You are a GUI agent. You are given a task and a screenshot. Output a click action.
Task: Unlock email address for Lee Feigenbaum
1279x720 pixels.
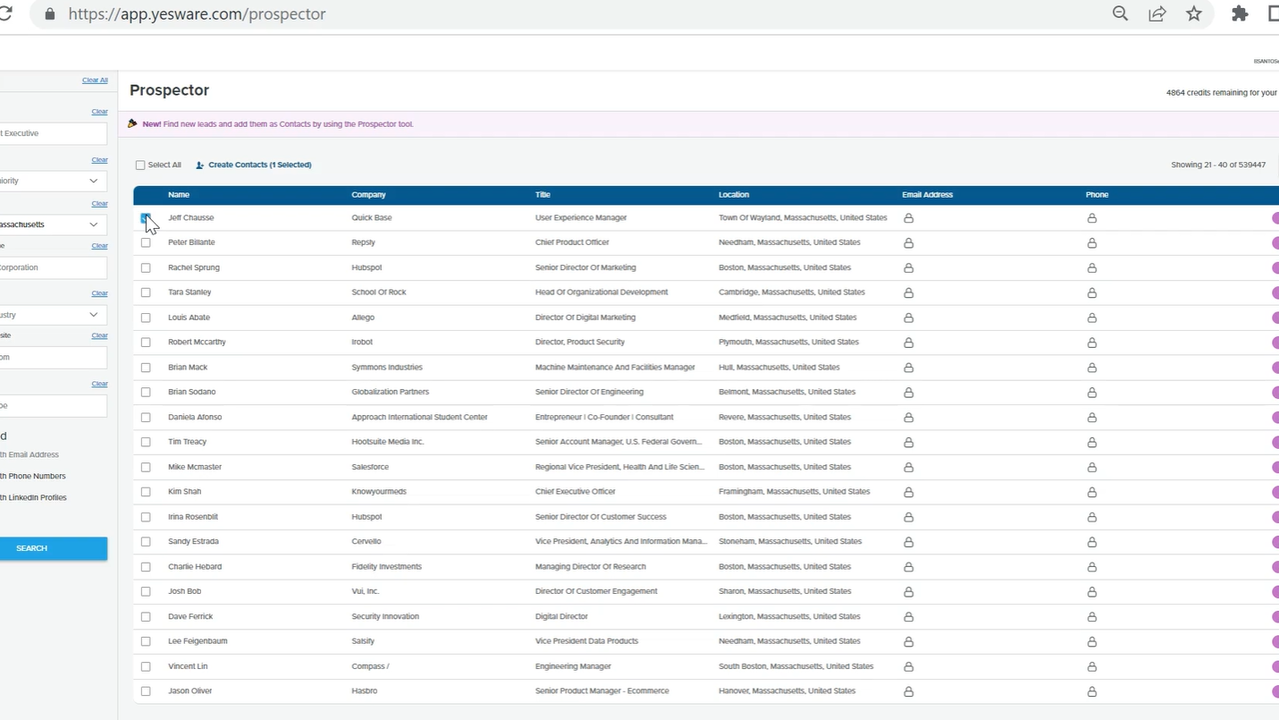(909, 642)
